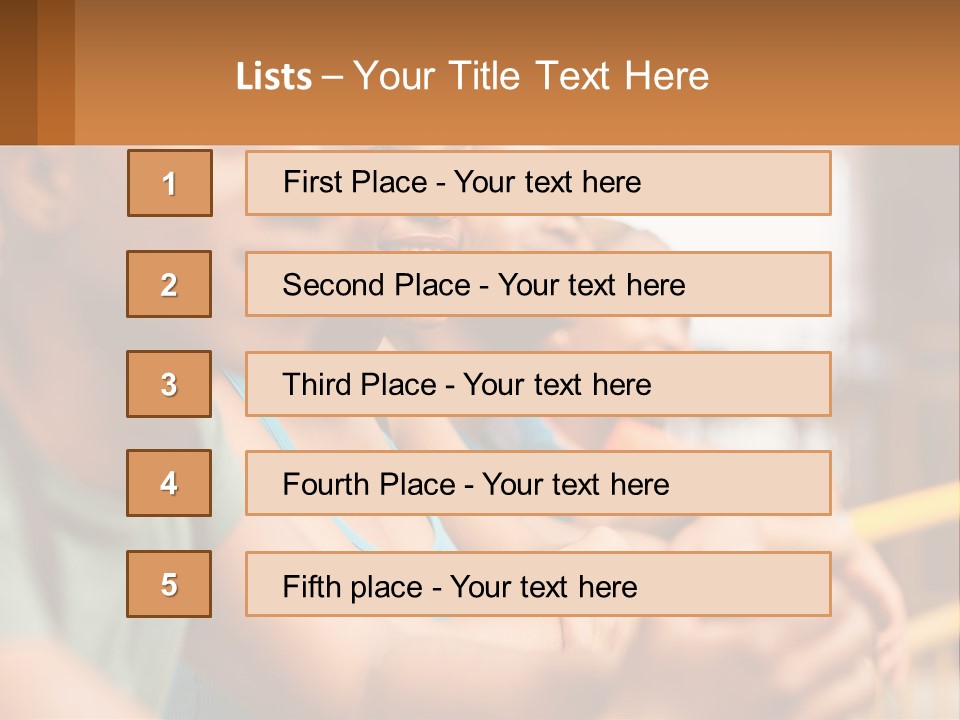Select the Fifth place text box
This screenshot has width=960, height=720.
(538, 585)
